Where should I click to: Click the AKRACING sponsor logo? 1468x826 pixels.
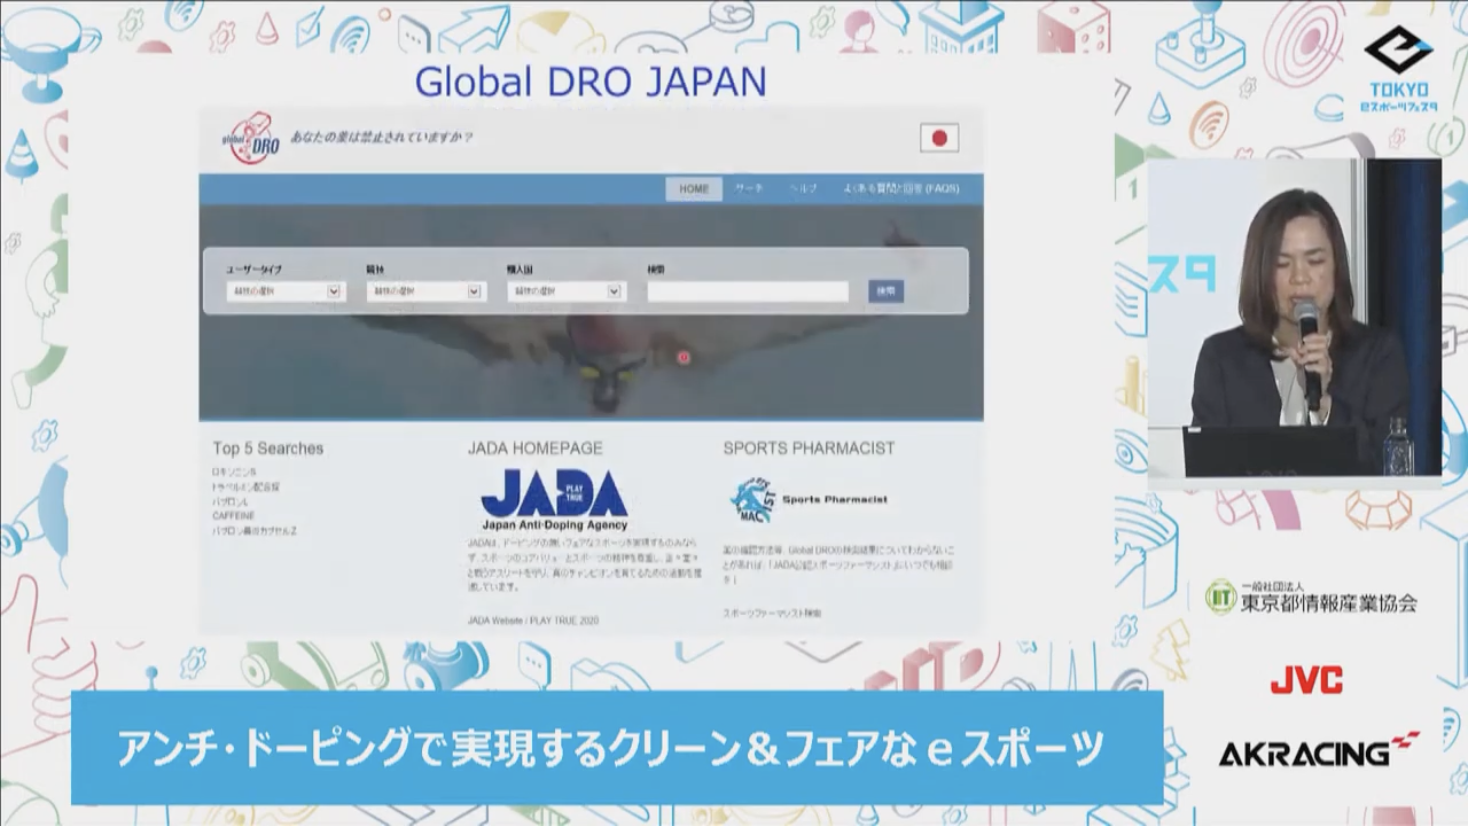coord(1318,750)
